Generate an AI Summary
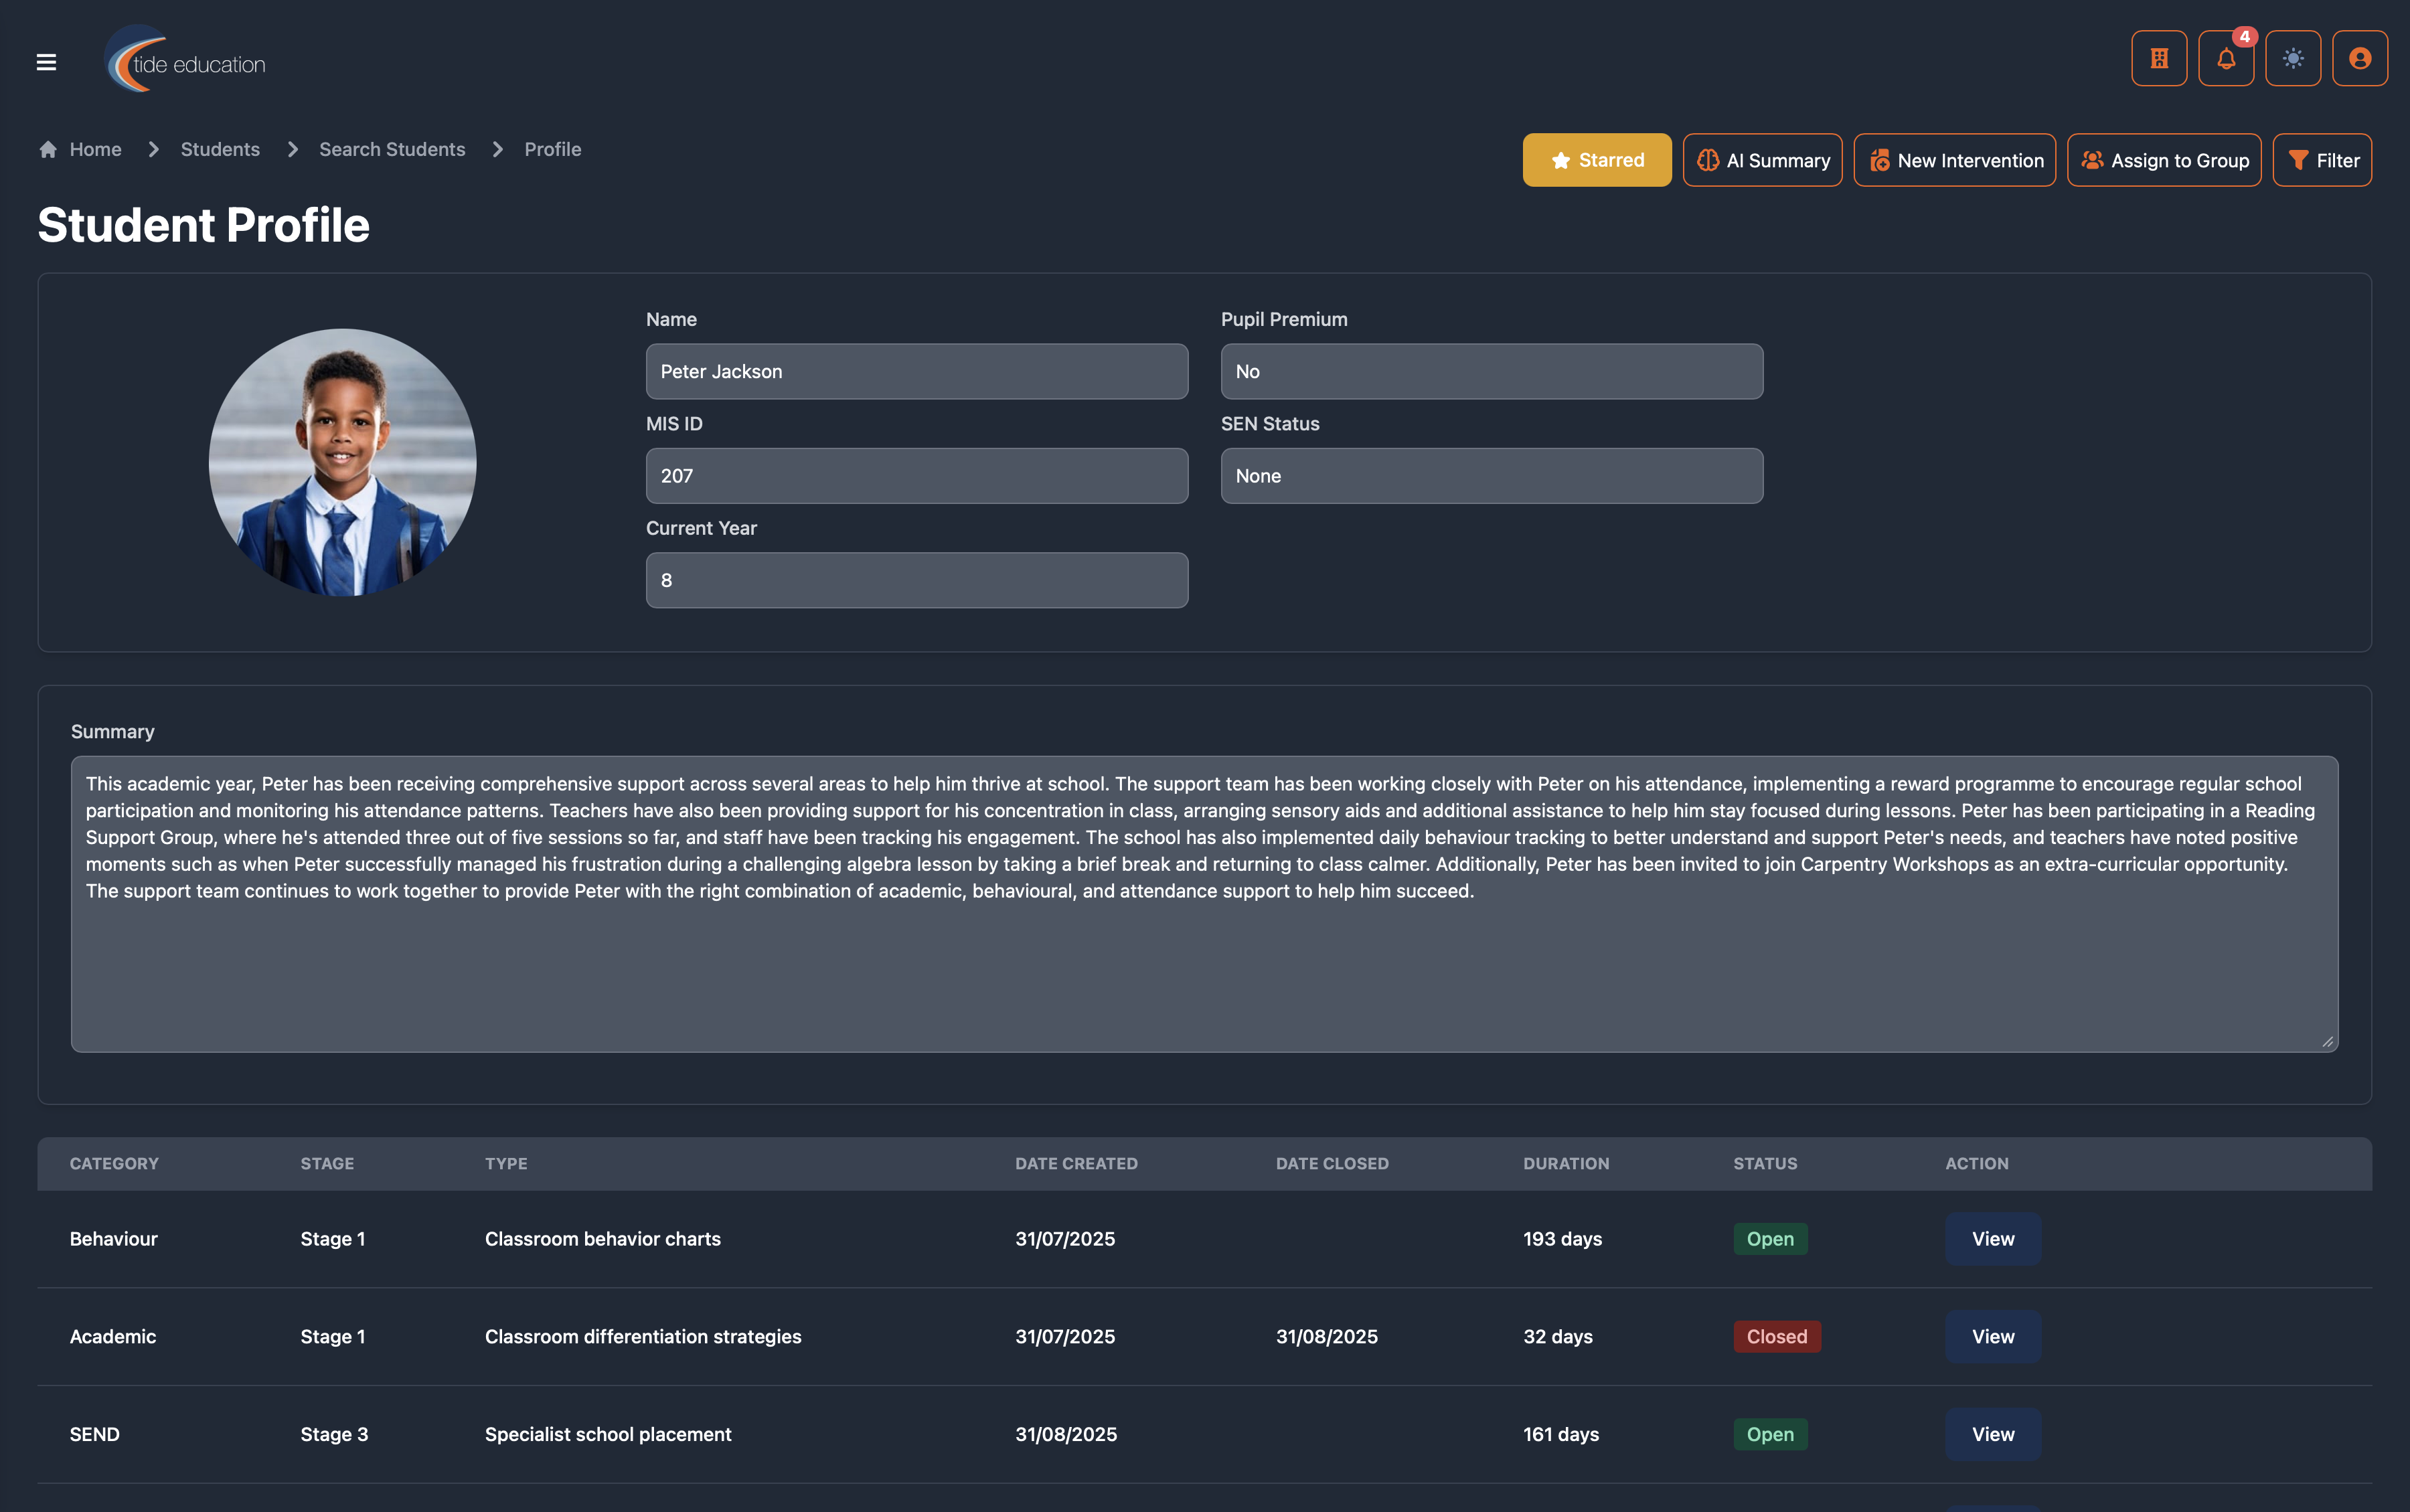 coord(1762,160)
